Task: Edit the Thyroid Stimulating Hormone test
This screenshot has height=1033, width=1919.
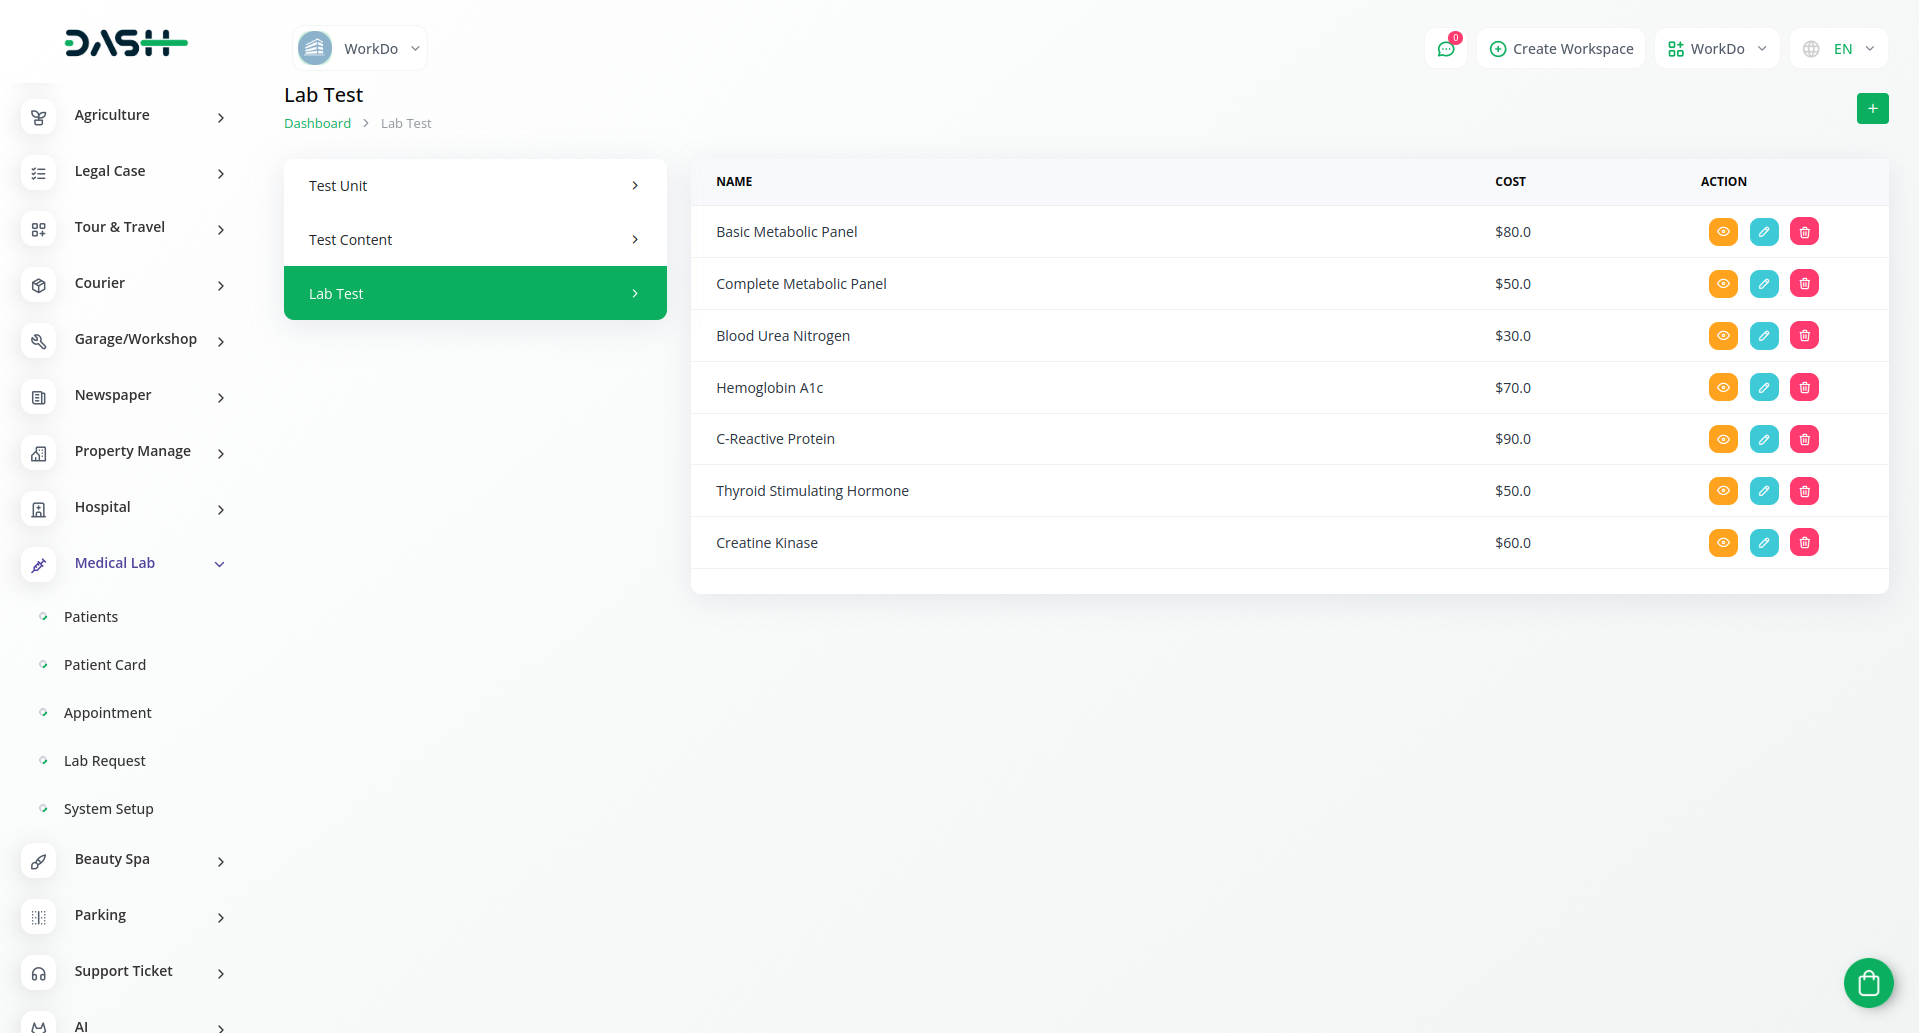Action: tap(1764, 491)
